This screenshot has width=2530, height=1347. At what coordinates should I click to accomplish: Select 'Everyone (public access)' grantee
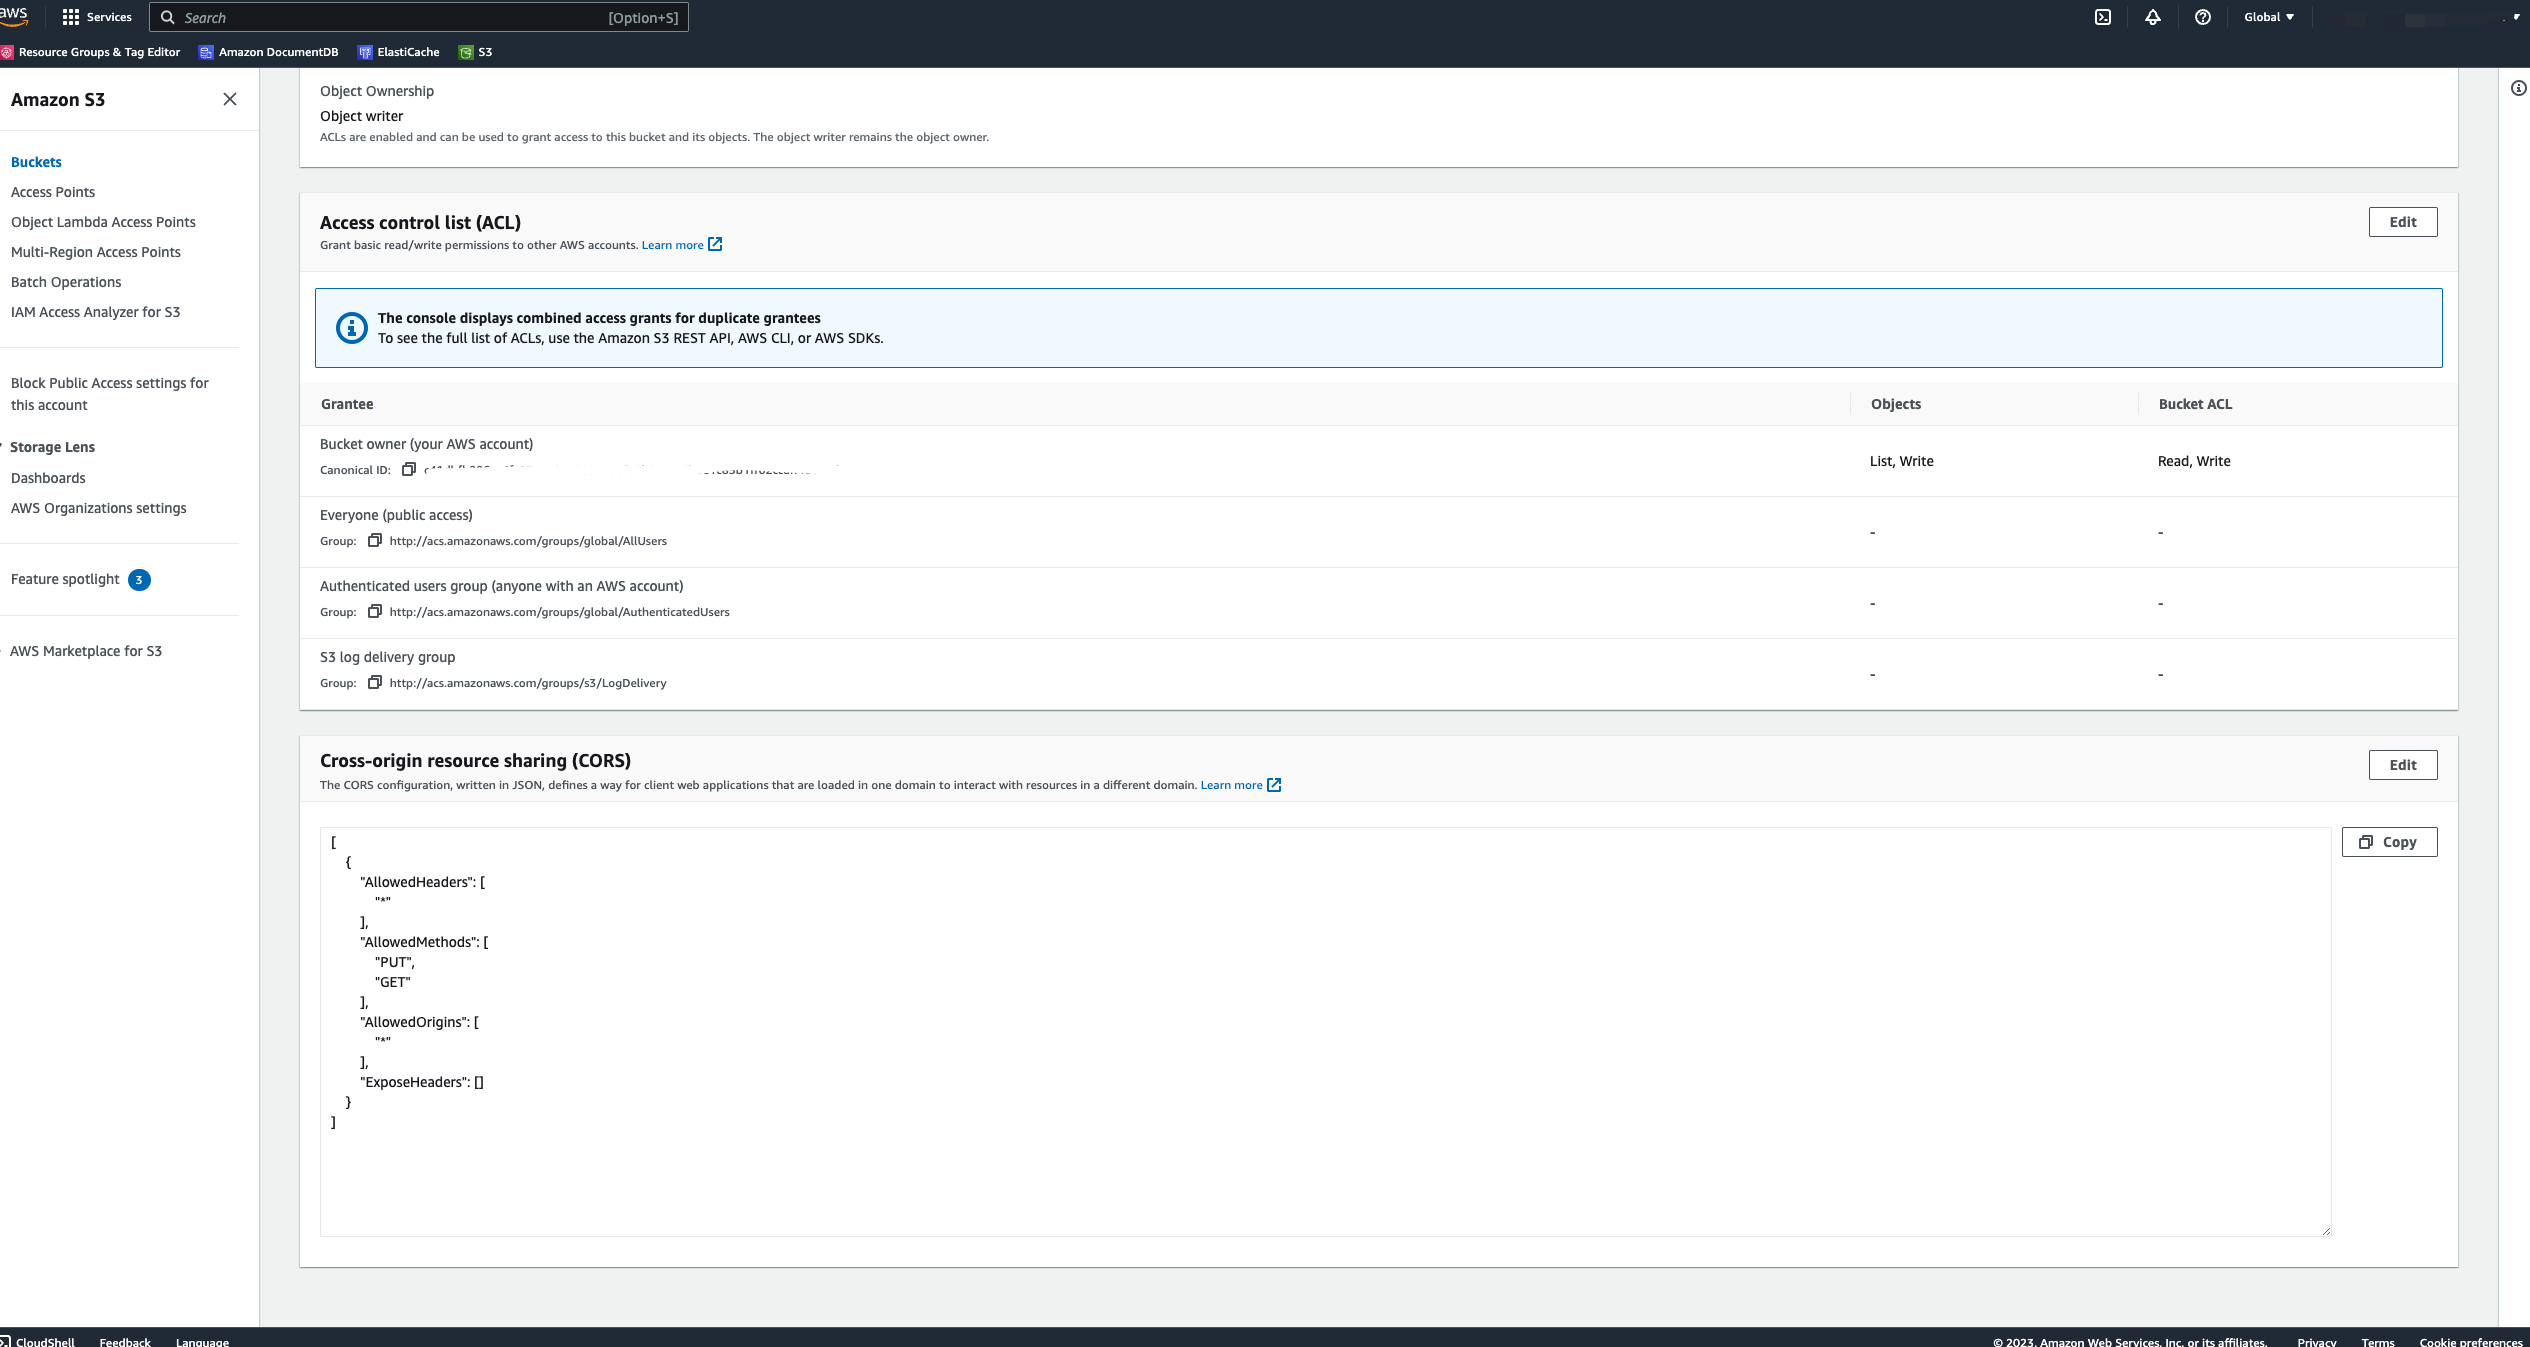tap(396, 515)
